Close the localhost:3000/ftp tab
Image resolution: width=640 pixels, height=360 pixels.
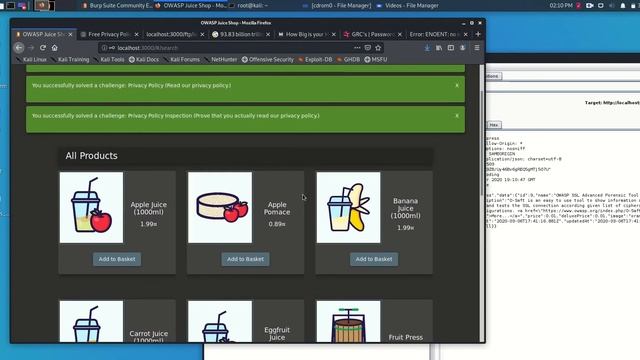click(x=202, y=35)
